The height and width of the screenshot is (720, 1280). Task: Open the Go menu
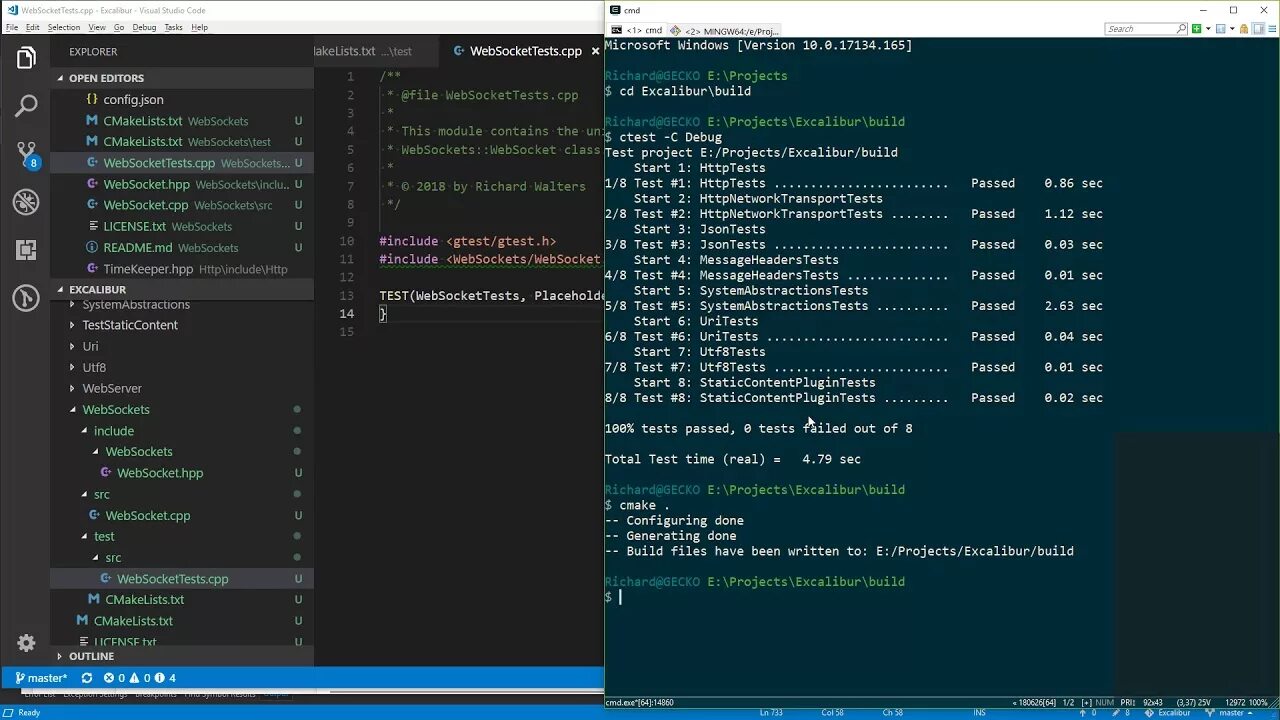point(119,27)
